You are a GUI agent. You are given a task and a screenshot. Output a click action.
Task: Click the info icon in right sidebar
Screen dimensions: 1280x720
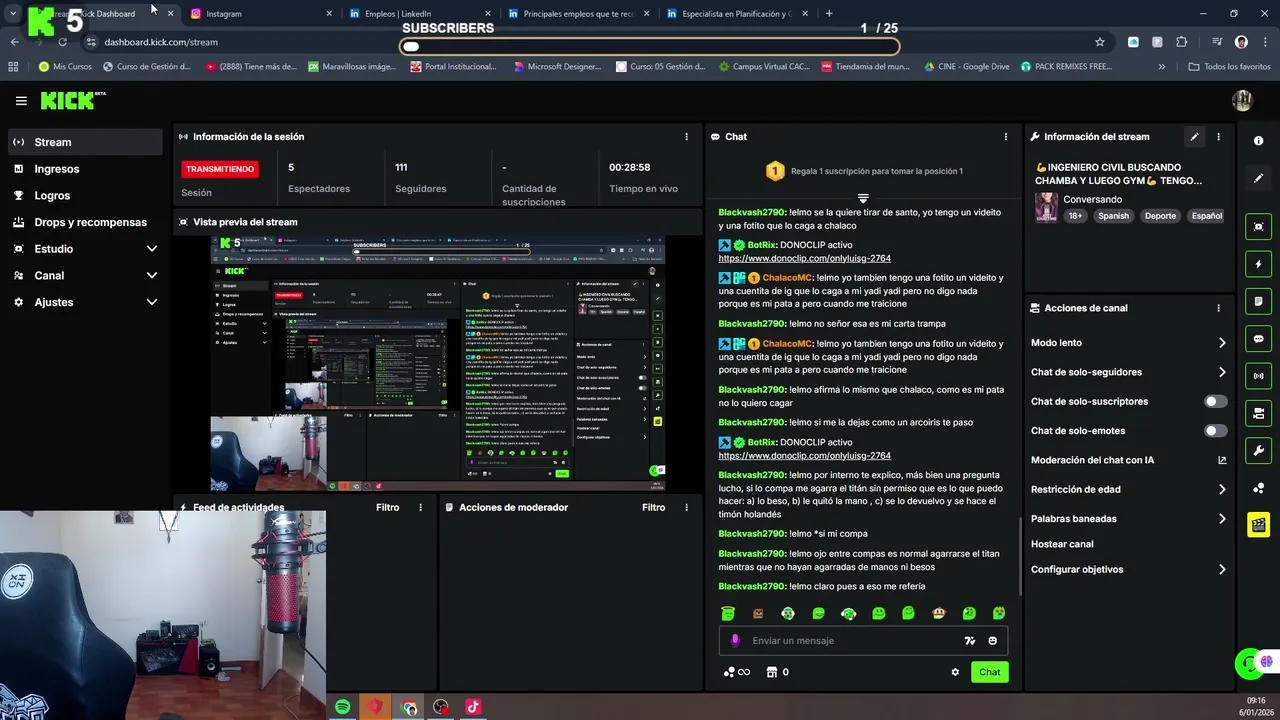[x=1258, y=141]
